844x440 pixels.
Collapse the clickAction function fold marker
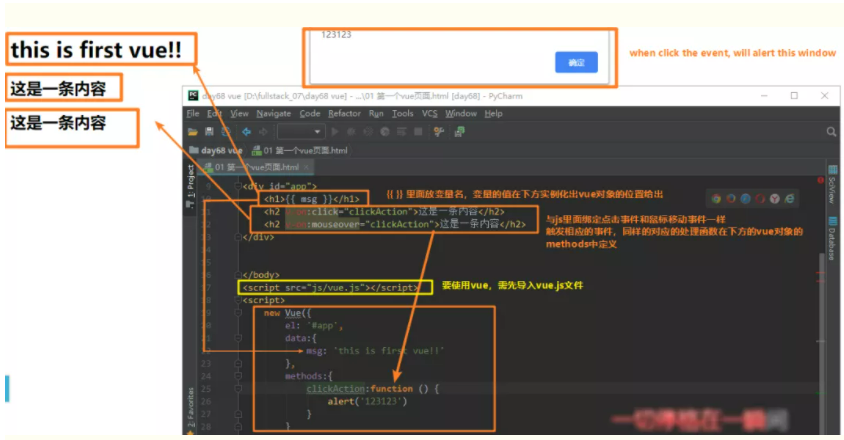[x=238, y=389]
